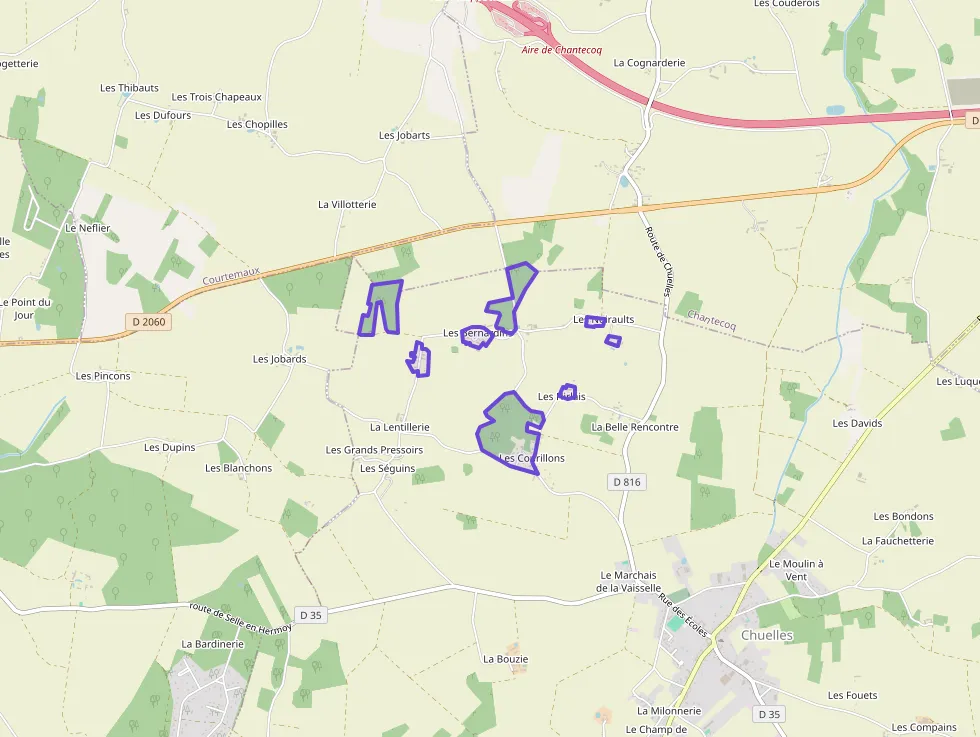Select the small purple polygon above La Lentillerie
This screenshot has width=980, height=737.
(419, 359)
